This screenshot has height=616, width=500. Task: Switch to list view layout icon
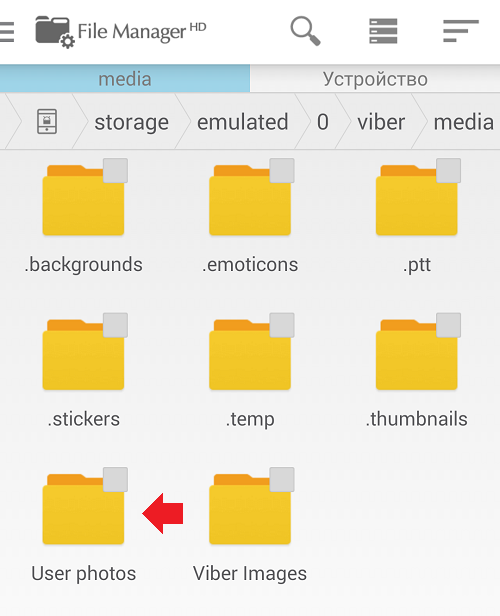[383, 31]
